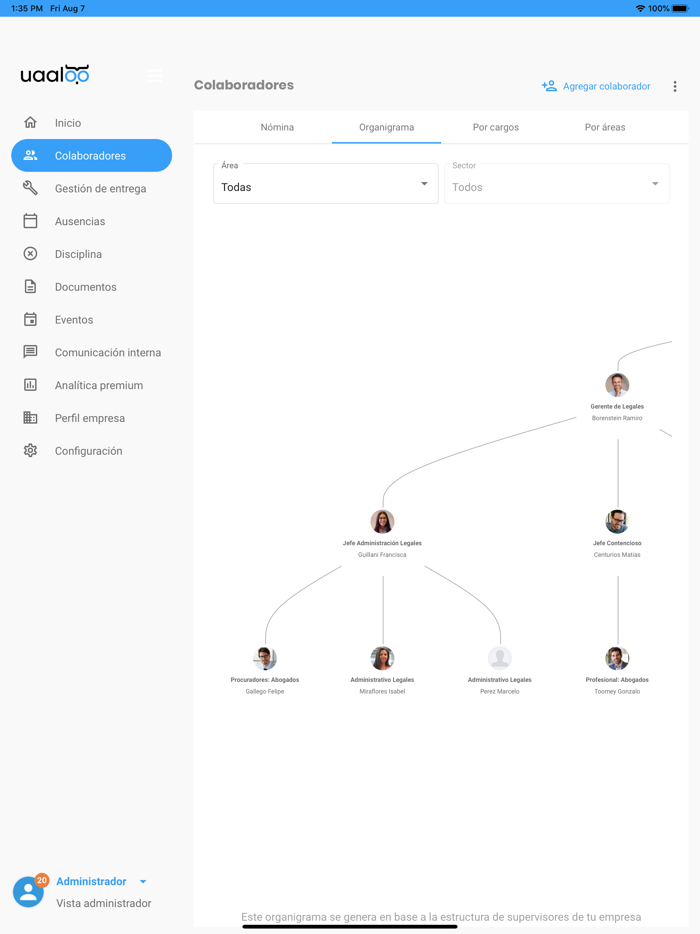Click the Configuración gear icon

click(30, 450)
